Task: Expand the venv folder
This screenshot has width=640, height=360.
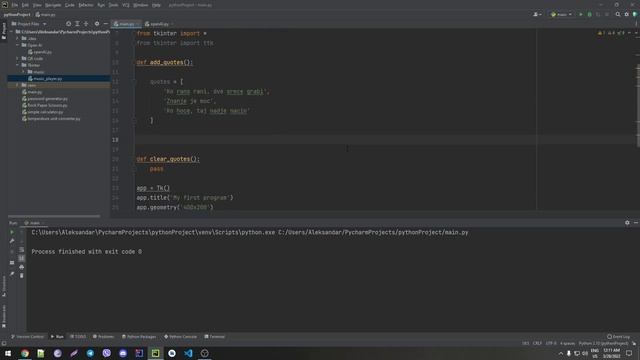Action: 18,85
